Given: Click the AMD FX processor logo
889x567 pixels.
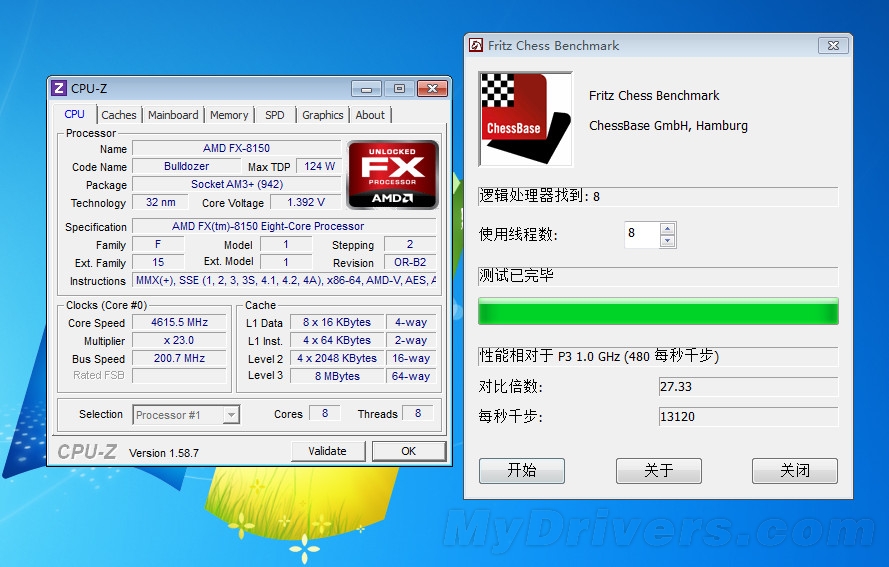Looking at the screenshot, I should click(x=392, y=174).
